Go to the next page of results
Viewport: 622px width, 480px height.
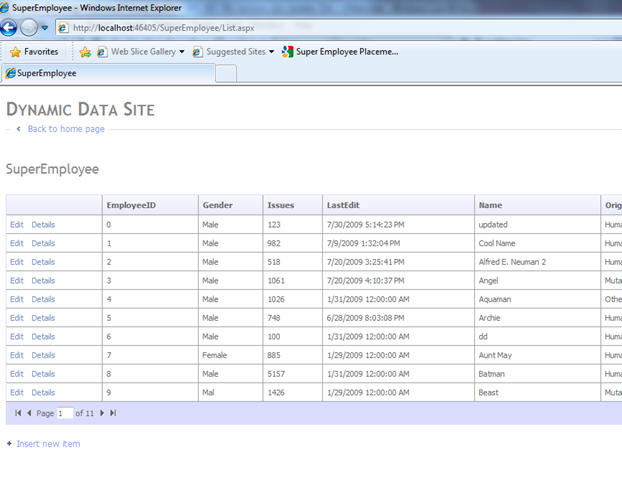[x=102, y=413]
